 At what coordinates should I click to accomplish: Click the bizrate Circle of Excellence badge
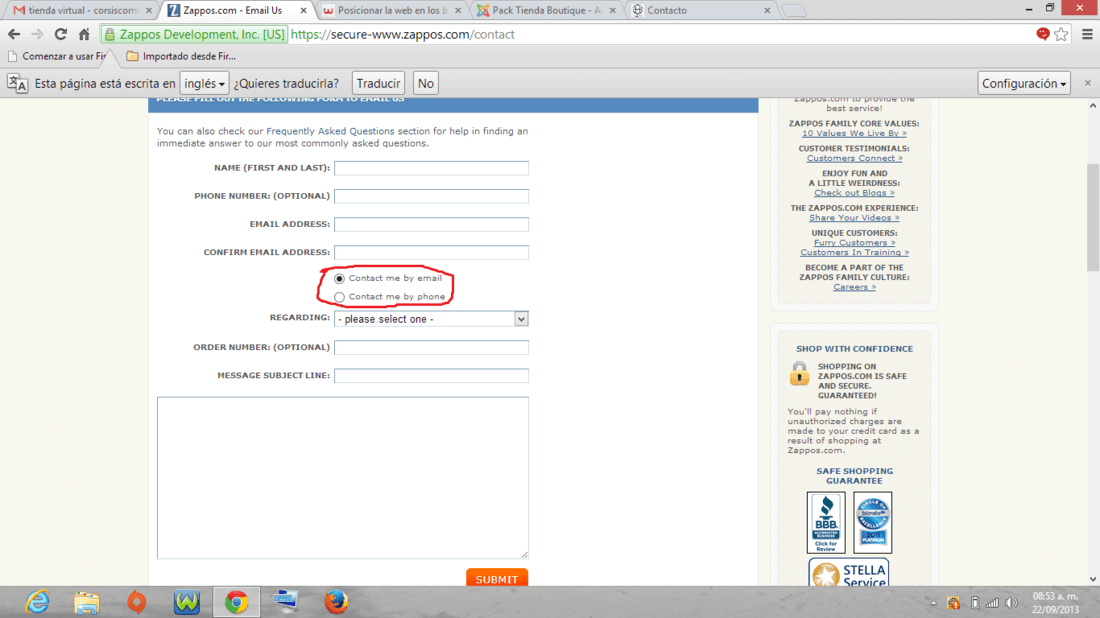(873, 522)
